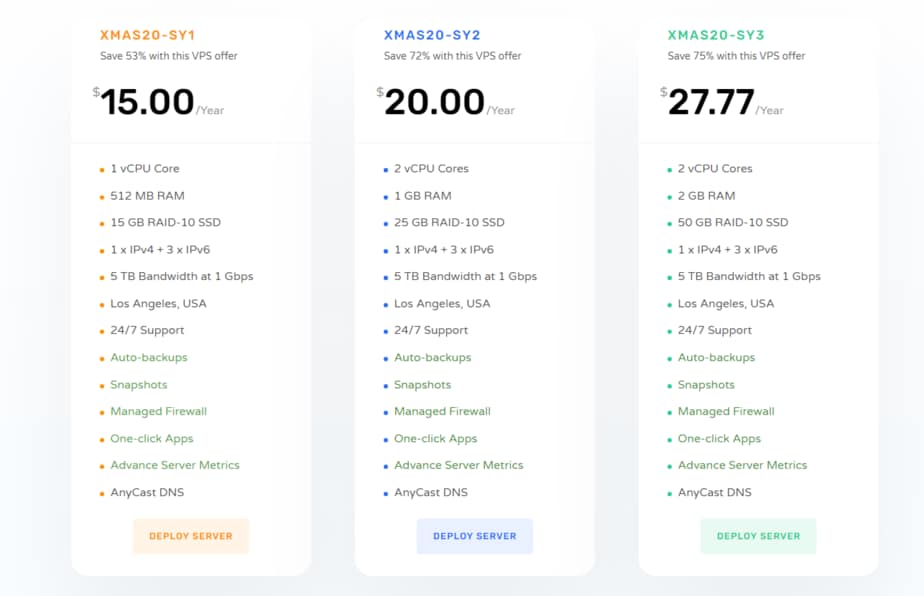Open Auto-backups link in XMAS20-SY1 plan
Viewport: 924px width, 596px height.
(149, 357)
